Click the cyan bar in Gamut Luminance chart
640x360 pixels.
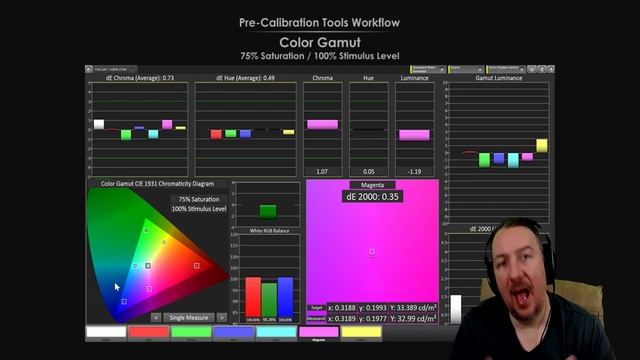click(x=513, y=160)
